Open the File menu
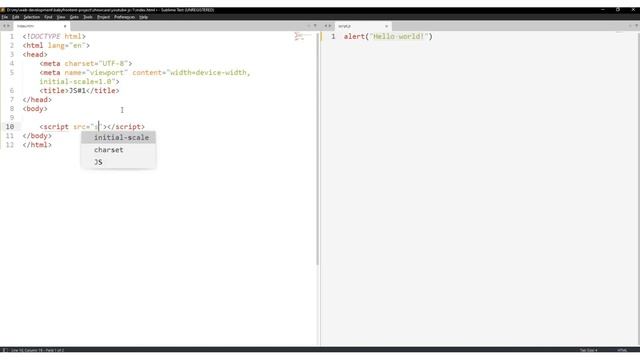 coord(5,17)
